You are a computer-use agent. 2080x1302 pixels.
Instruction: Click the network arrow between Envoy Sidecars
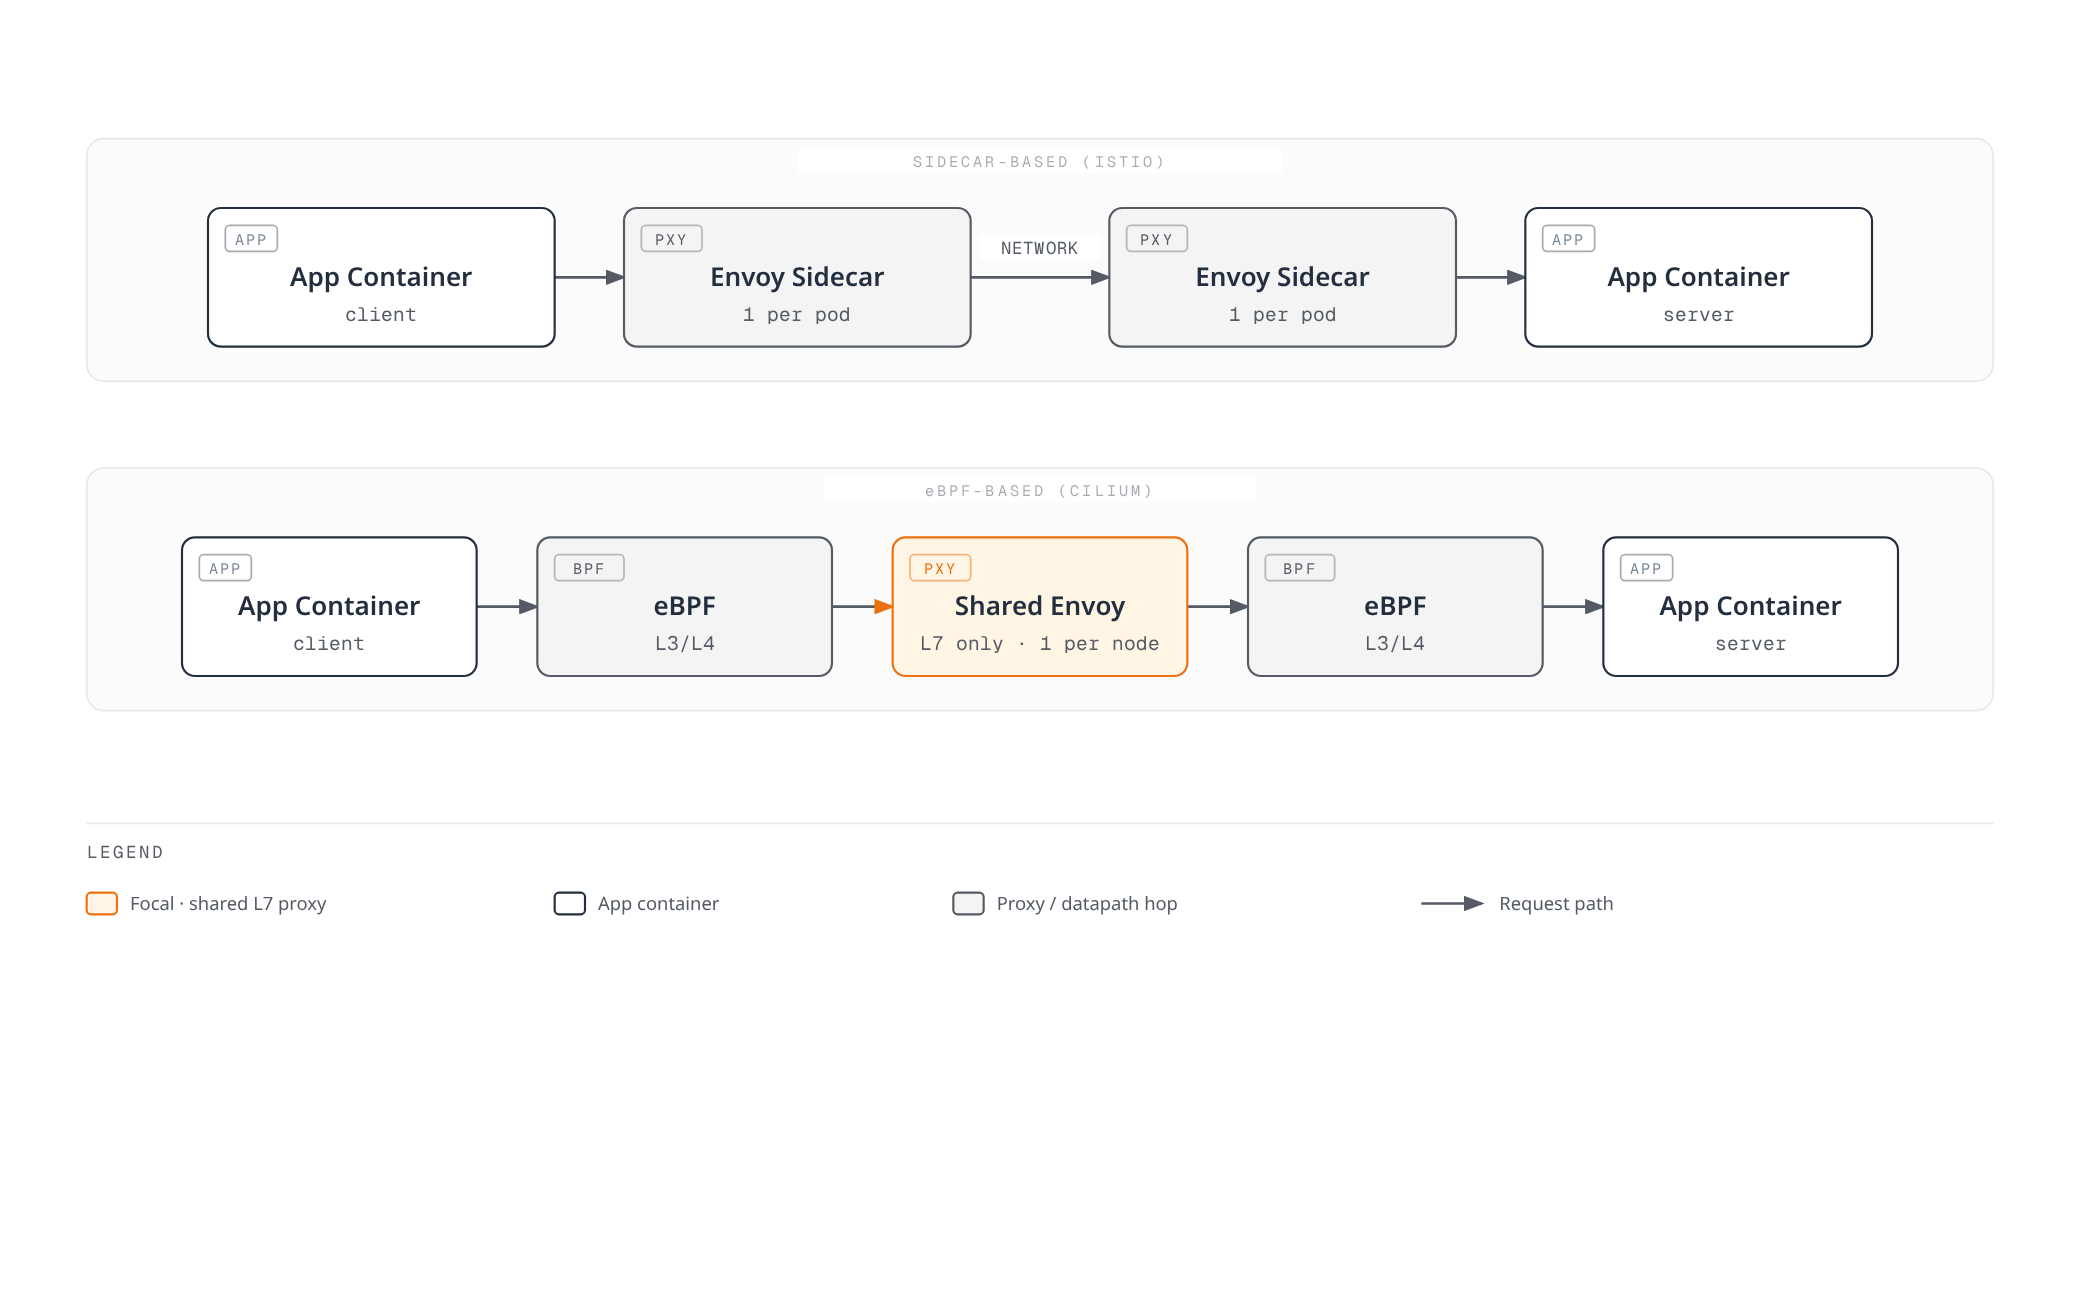pos(1040,277)
